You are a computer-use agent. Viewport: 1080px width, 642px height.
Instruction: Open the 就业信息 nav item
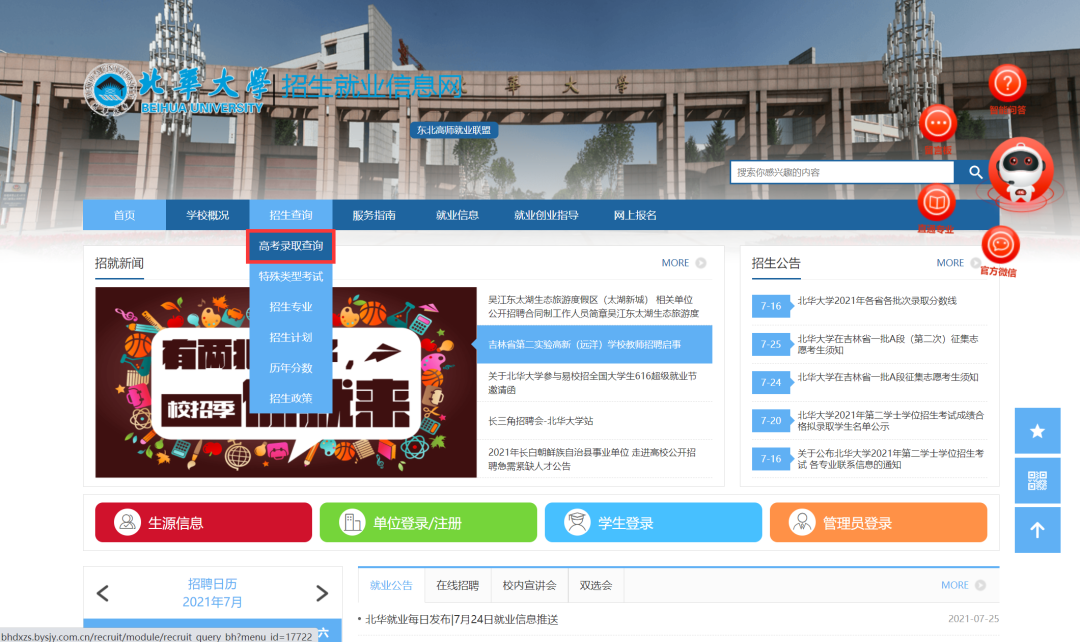(457, 215)
